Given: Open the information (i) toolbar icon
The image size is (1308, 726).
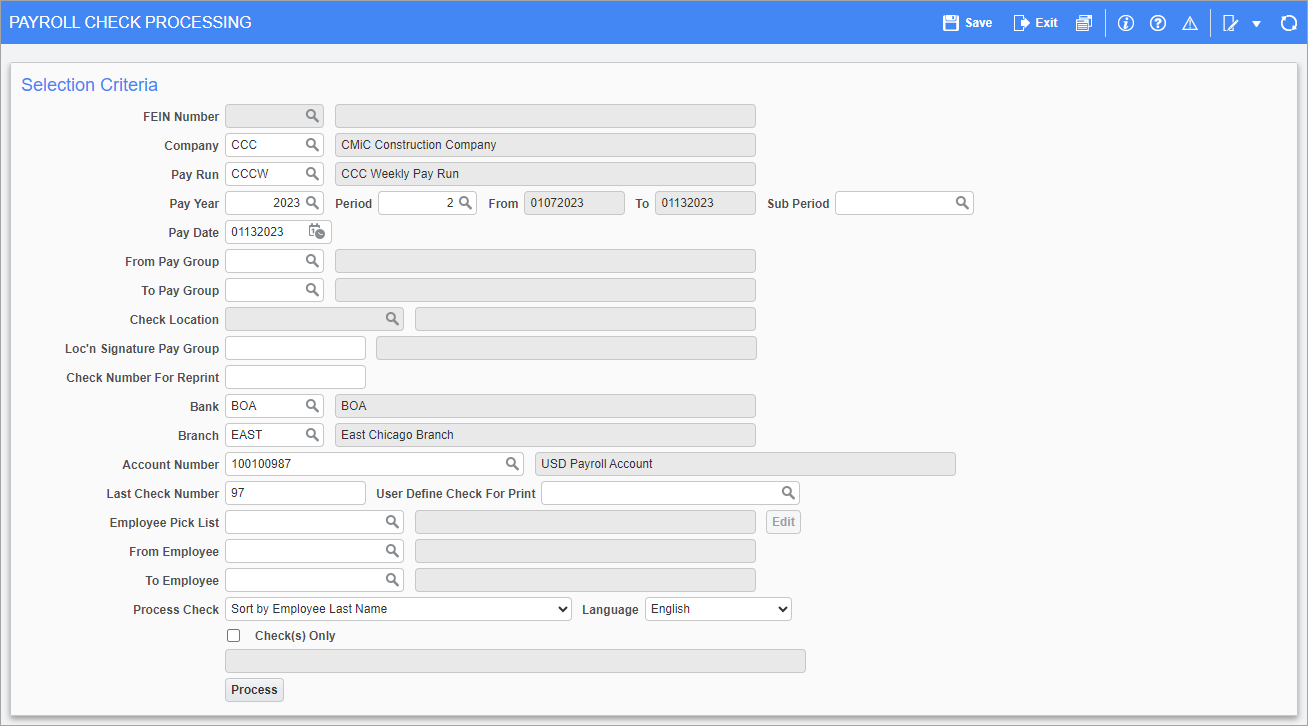Looking at the screenshot, I should [1126, 22].
